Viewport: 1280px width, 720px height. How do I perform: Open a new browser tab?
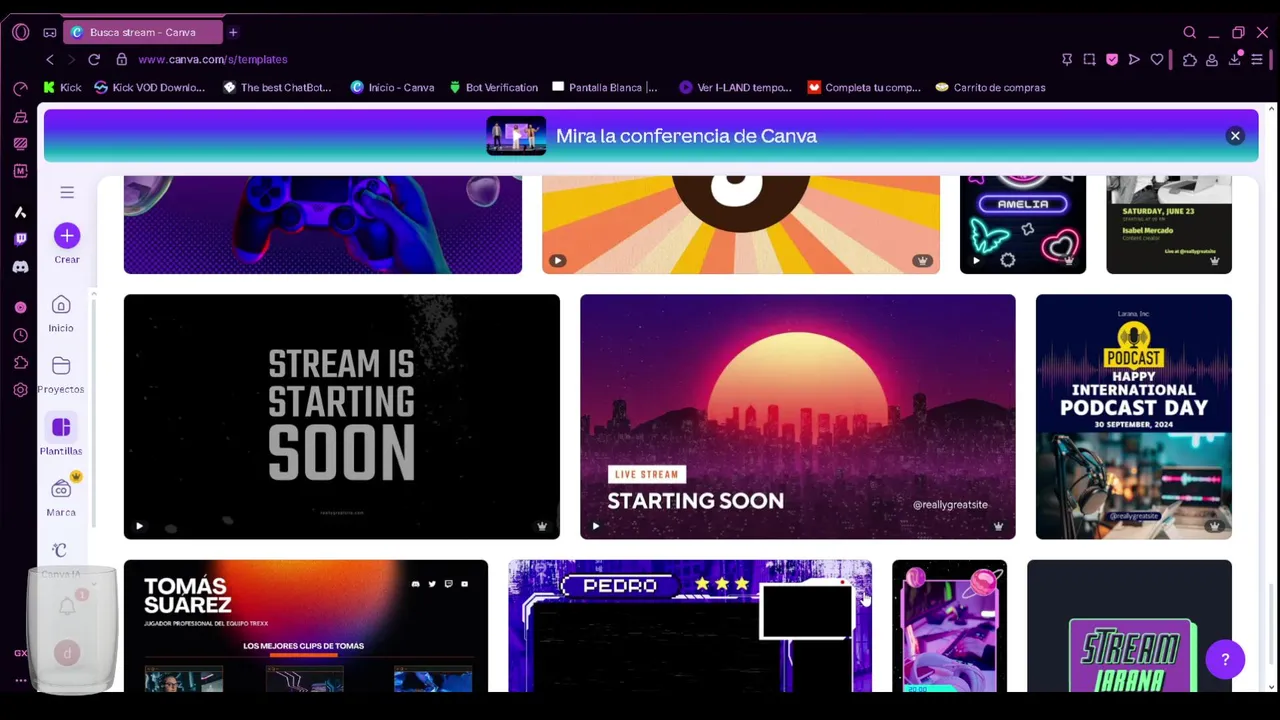pos(233,32)
